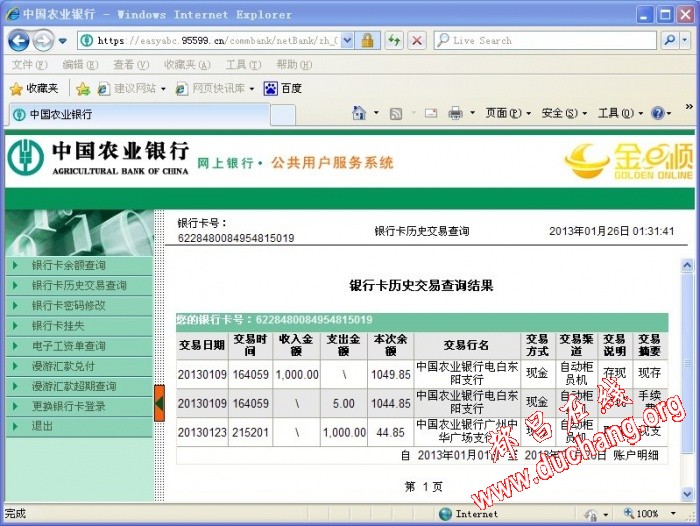
Task: Stop loading with the red X icon
Action: [417, 41]
